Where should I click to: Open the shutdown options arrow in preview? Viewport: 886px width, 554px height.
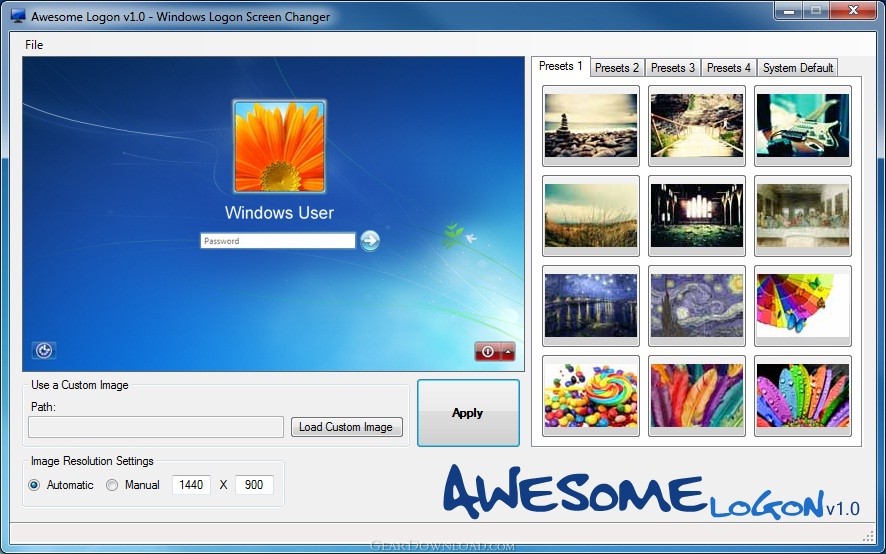(508, 352)
